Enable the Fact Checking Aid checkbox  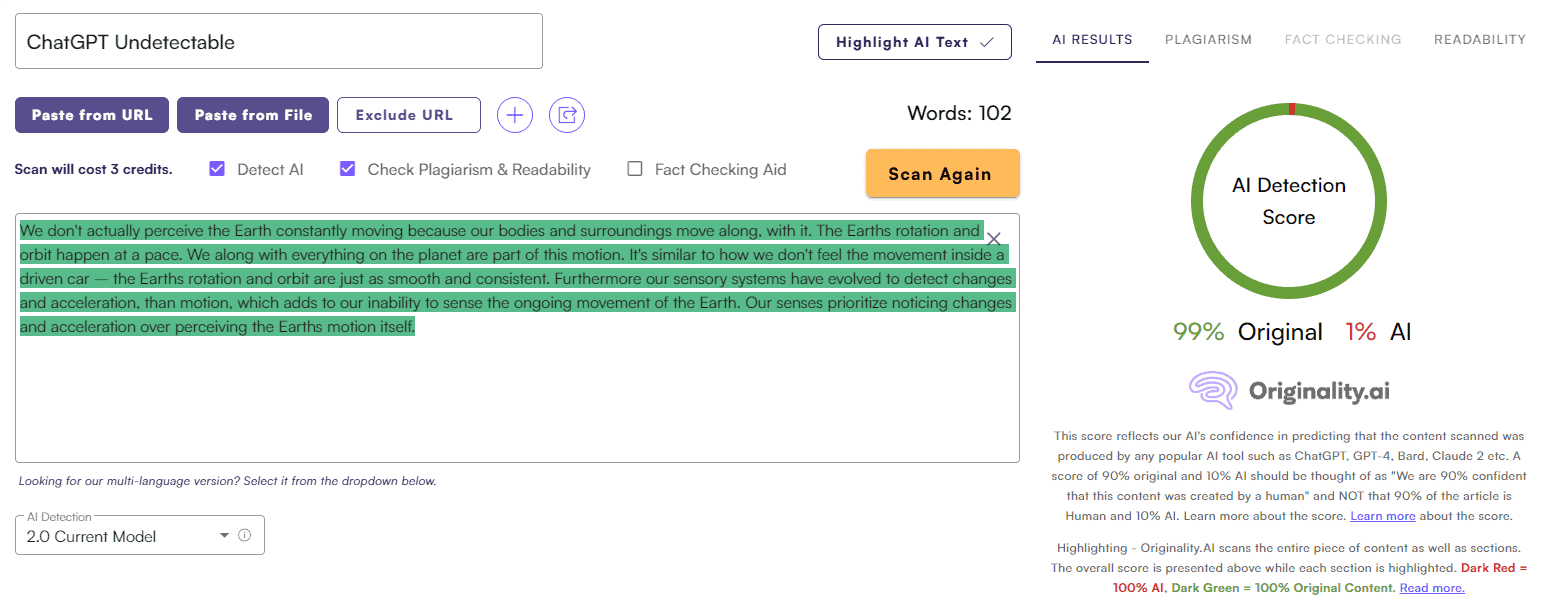click(634, 169)
